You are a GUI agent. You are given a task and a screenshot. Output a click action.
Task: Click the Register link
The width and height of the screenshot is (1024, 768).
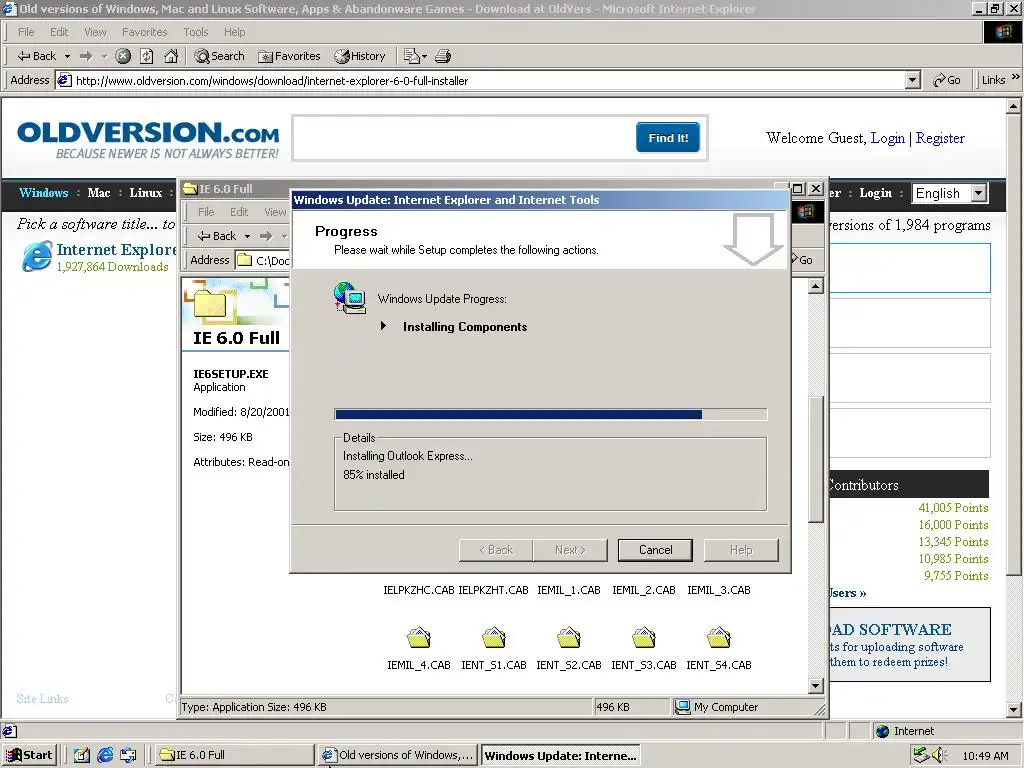940,138
